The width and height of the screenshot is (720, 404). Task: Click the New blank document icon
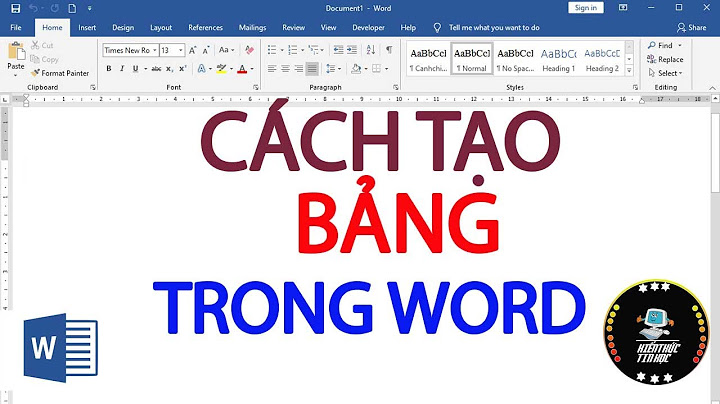[x=72, y=8]
